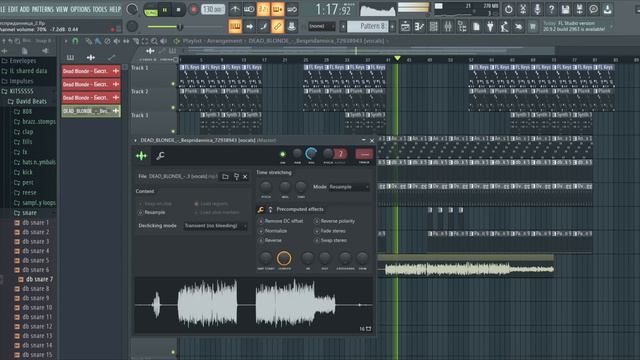Open the Declicking mode dropdown
640x360 pixels.
click(x=215, y=226)
